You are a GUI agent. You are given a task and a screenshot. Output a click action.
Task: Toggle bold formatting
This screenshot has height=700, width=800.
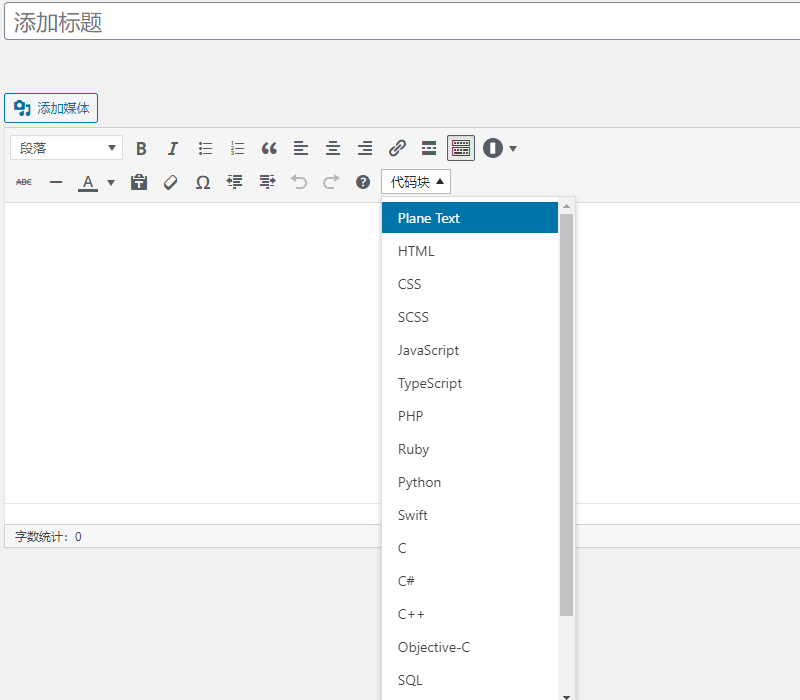click(x=141, y=148)
